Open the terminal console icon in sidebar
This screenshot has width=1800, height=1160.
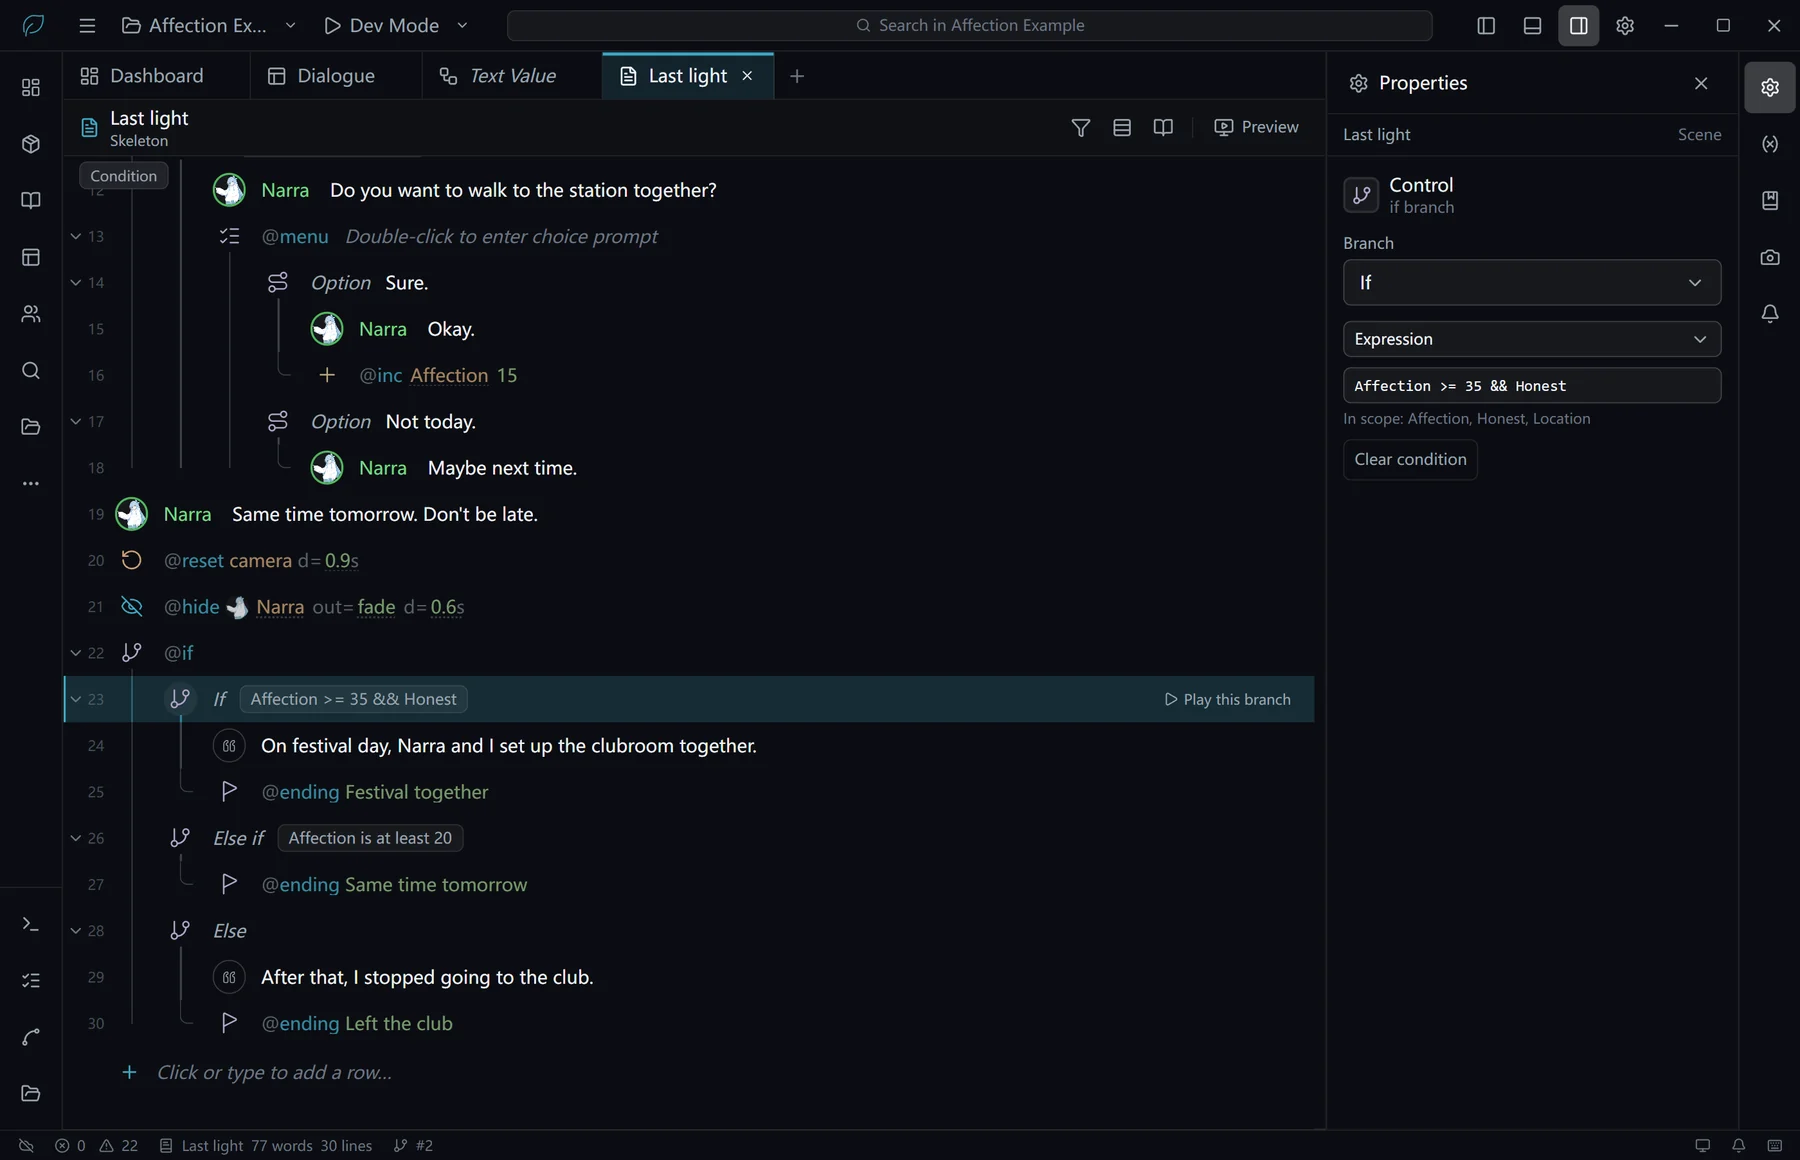coord(31,925)
